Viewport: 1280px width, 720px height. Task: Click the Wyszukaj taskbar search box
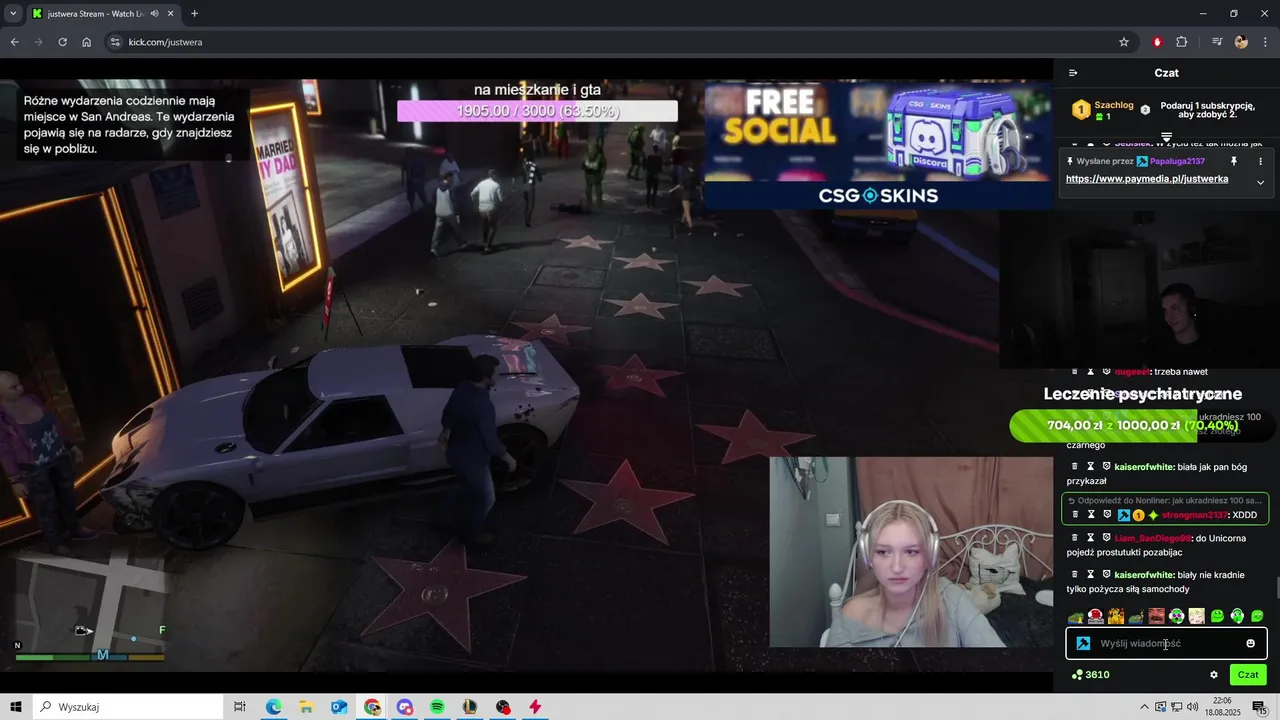coord(128,707)
